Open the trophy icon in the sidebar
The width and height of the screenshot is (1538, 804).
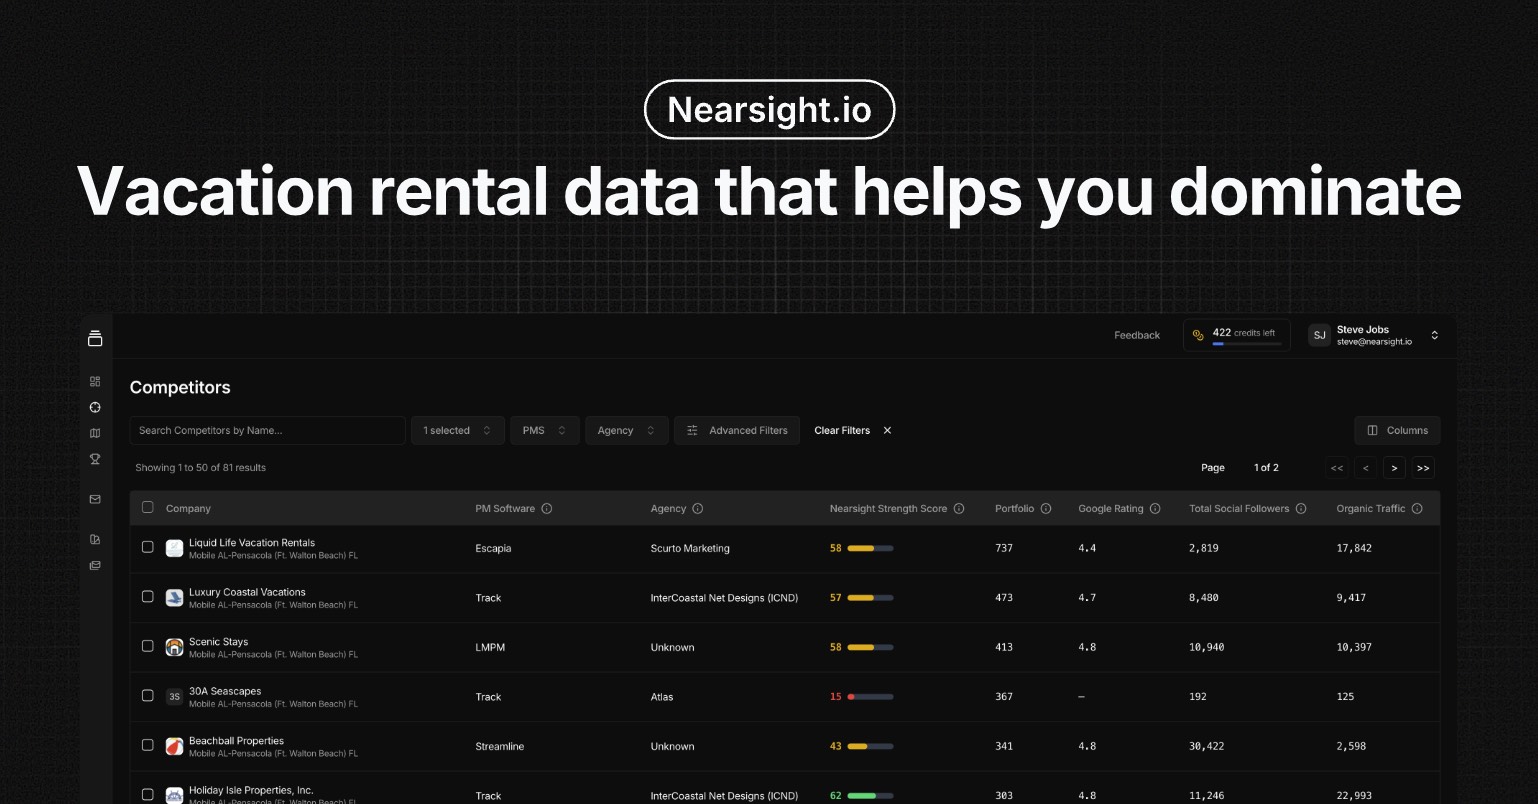(x=95, y=459)
